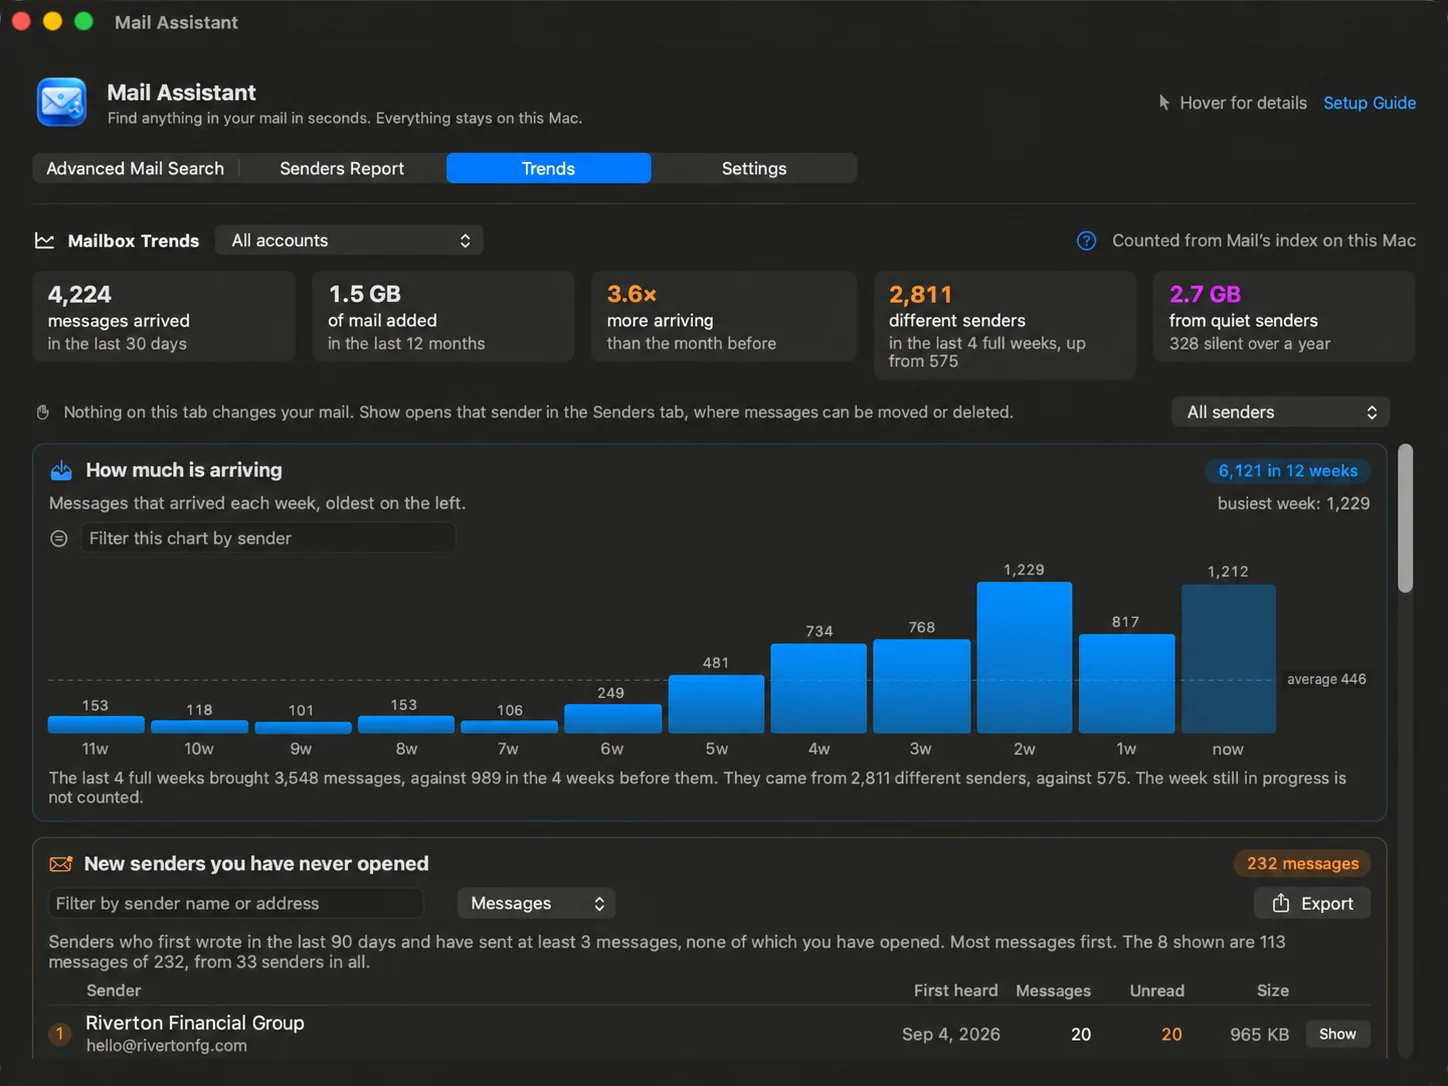Click the 1.5 GB of mail added card
1448x1086 pixels.
tap(443, 317)
